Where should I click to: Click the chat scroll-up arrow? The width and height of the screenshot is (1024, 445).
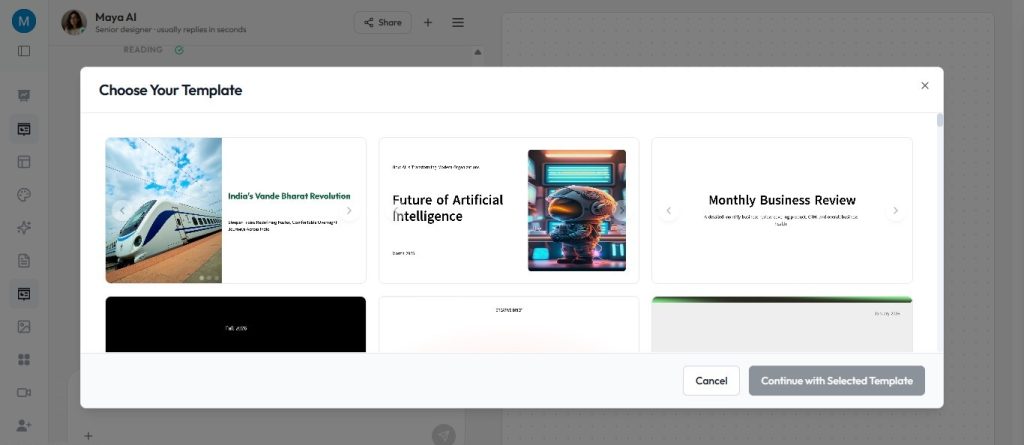(477, 52)
